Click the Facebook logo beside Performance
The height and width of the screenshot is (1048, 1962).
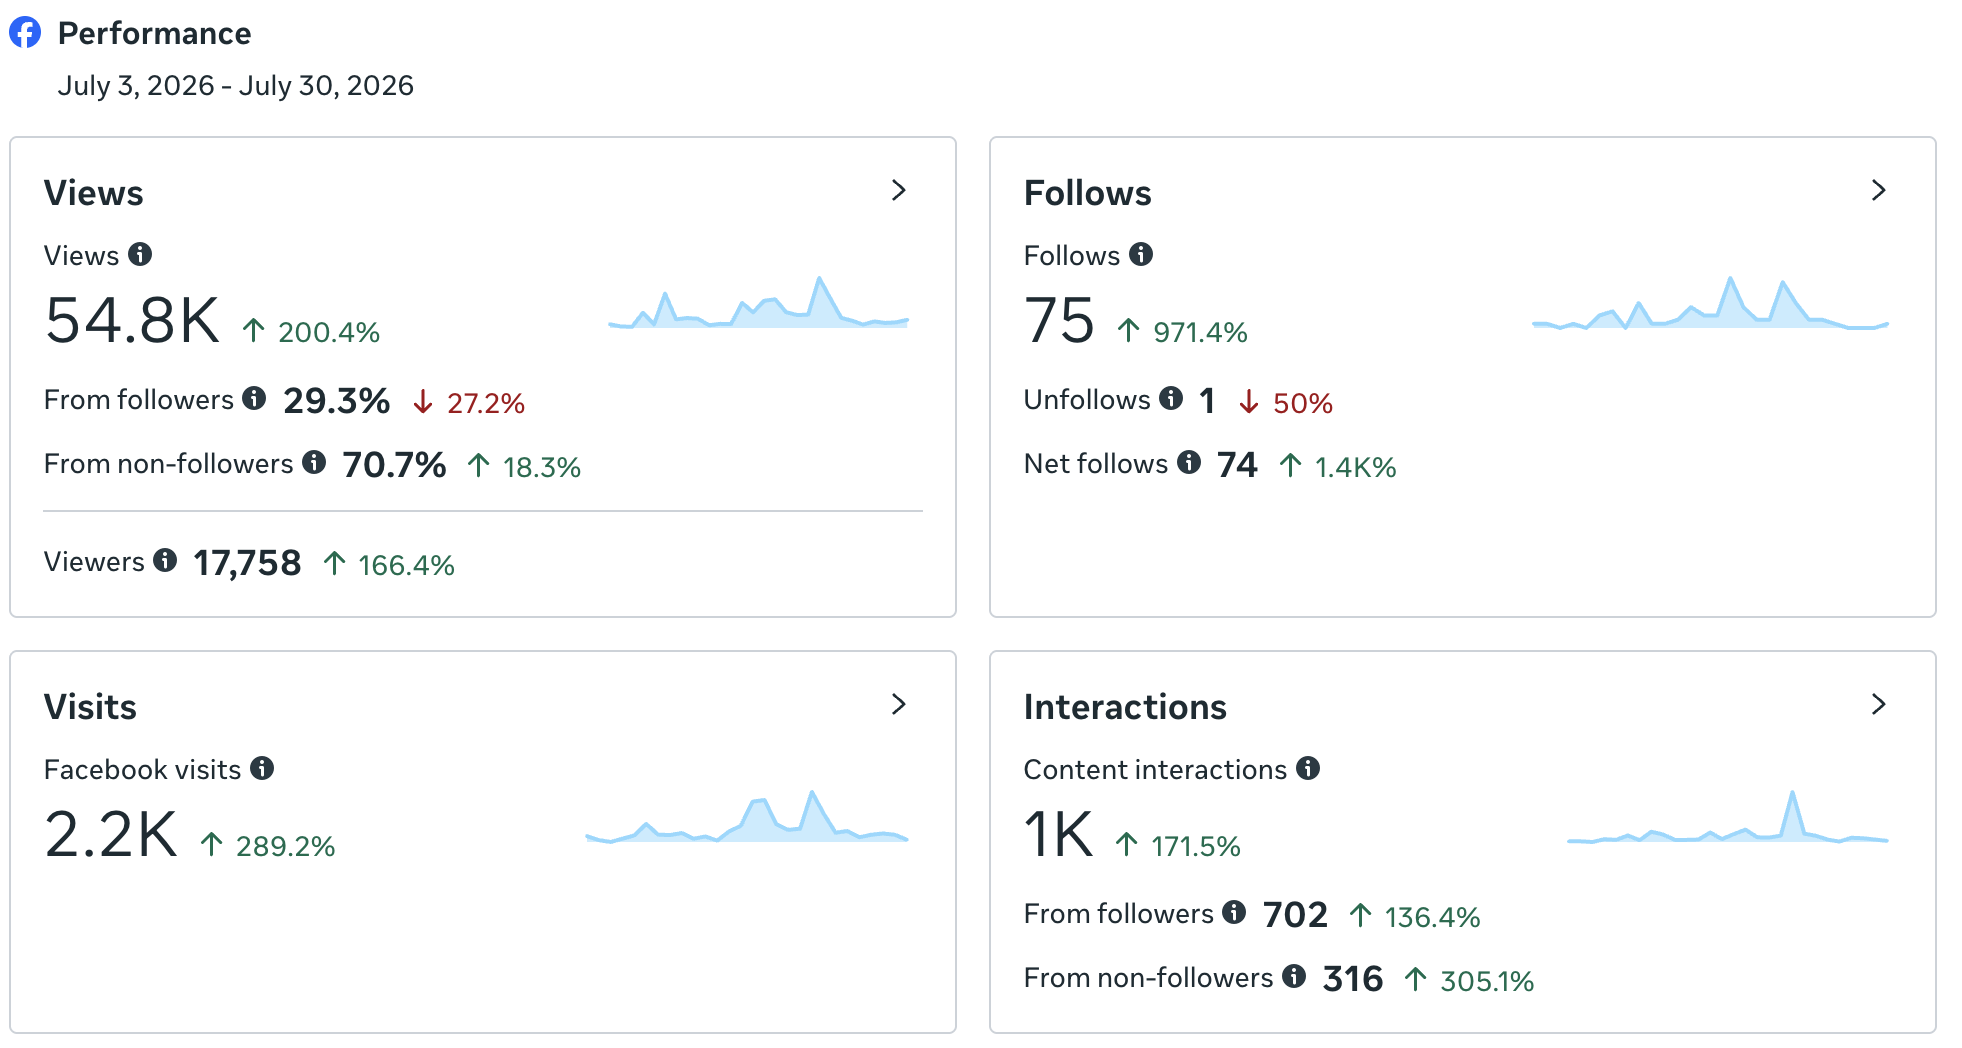tap(25, 32)
